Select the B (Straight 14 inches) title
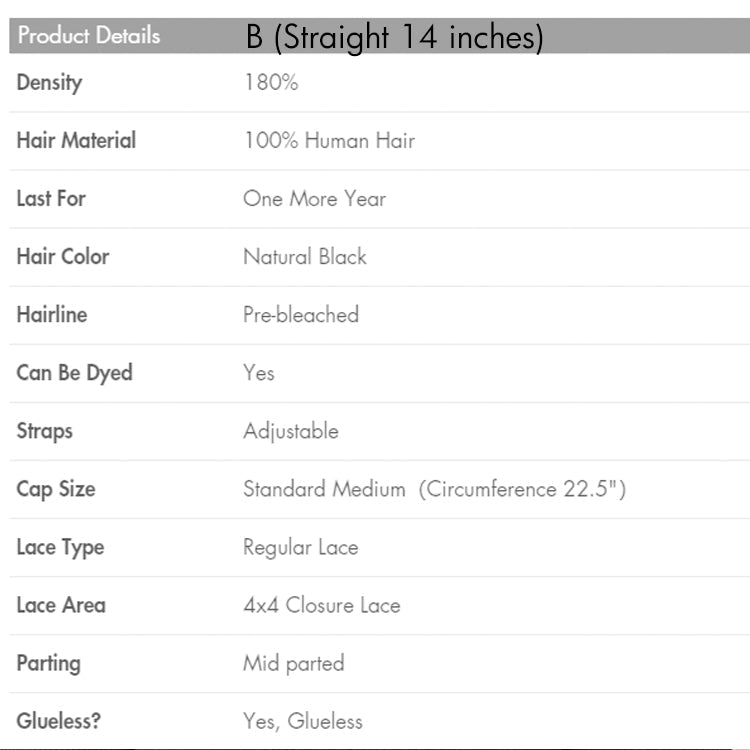This screenshot has width=750, height=750. click(x=394, y=37)
